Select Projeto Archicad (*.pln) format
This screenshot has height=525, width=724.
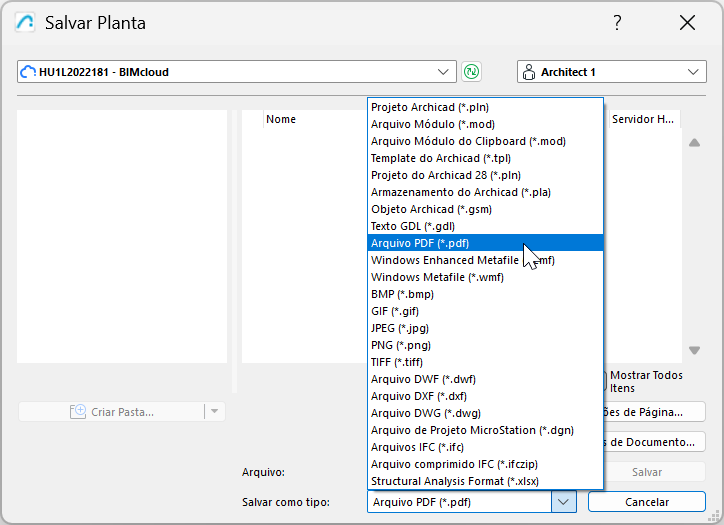[485, 107]
